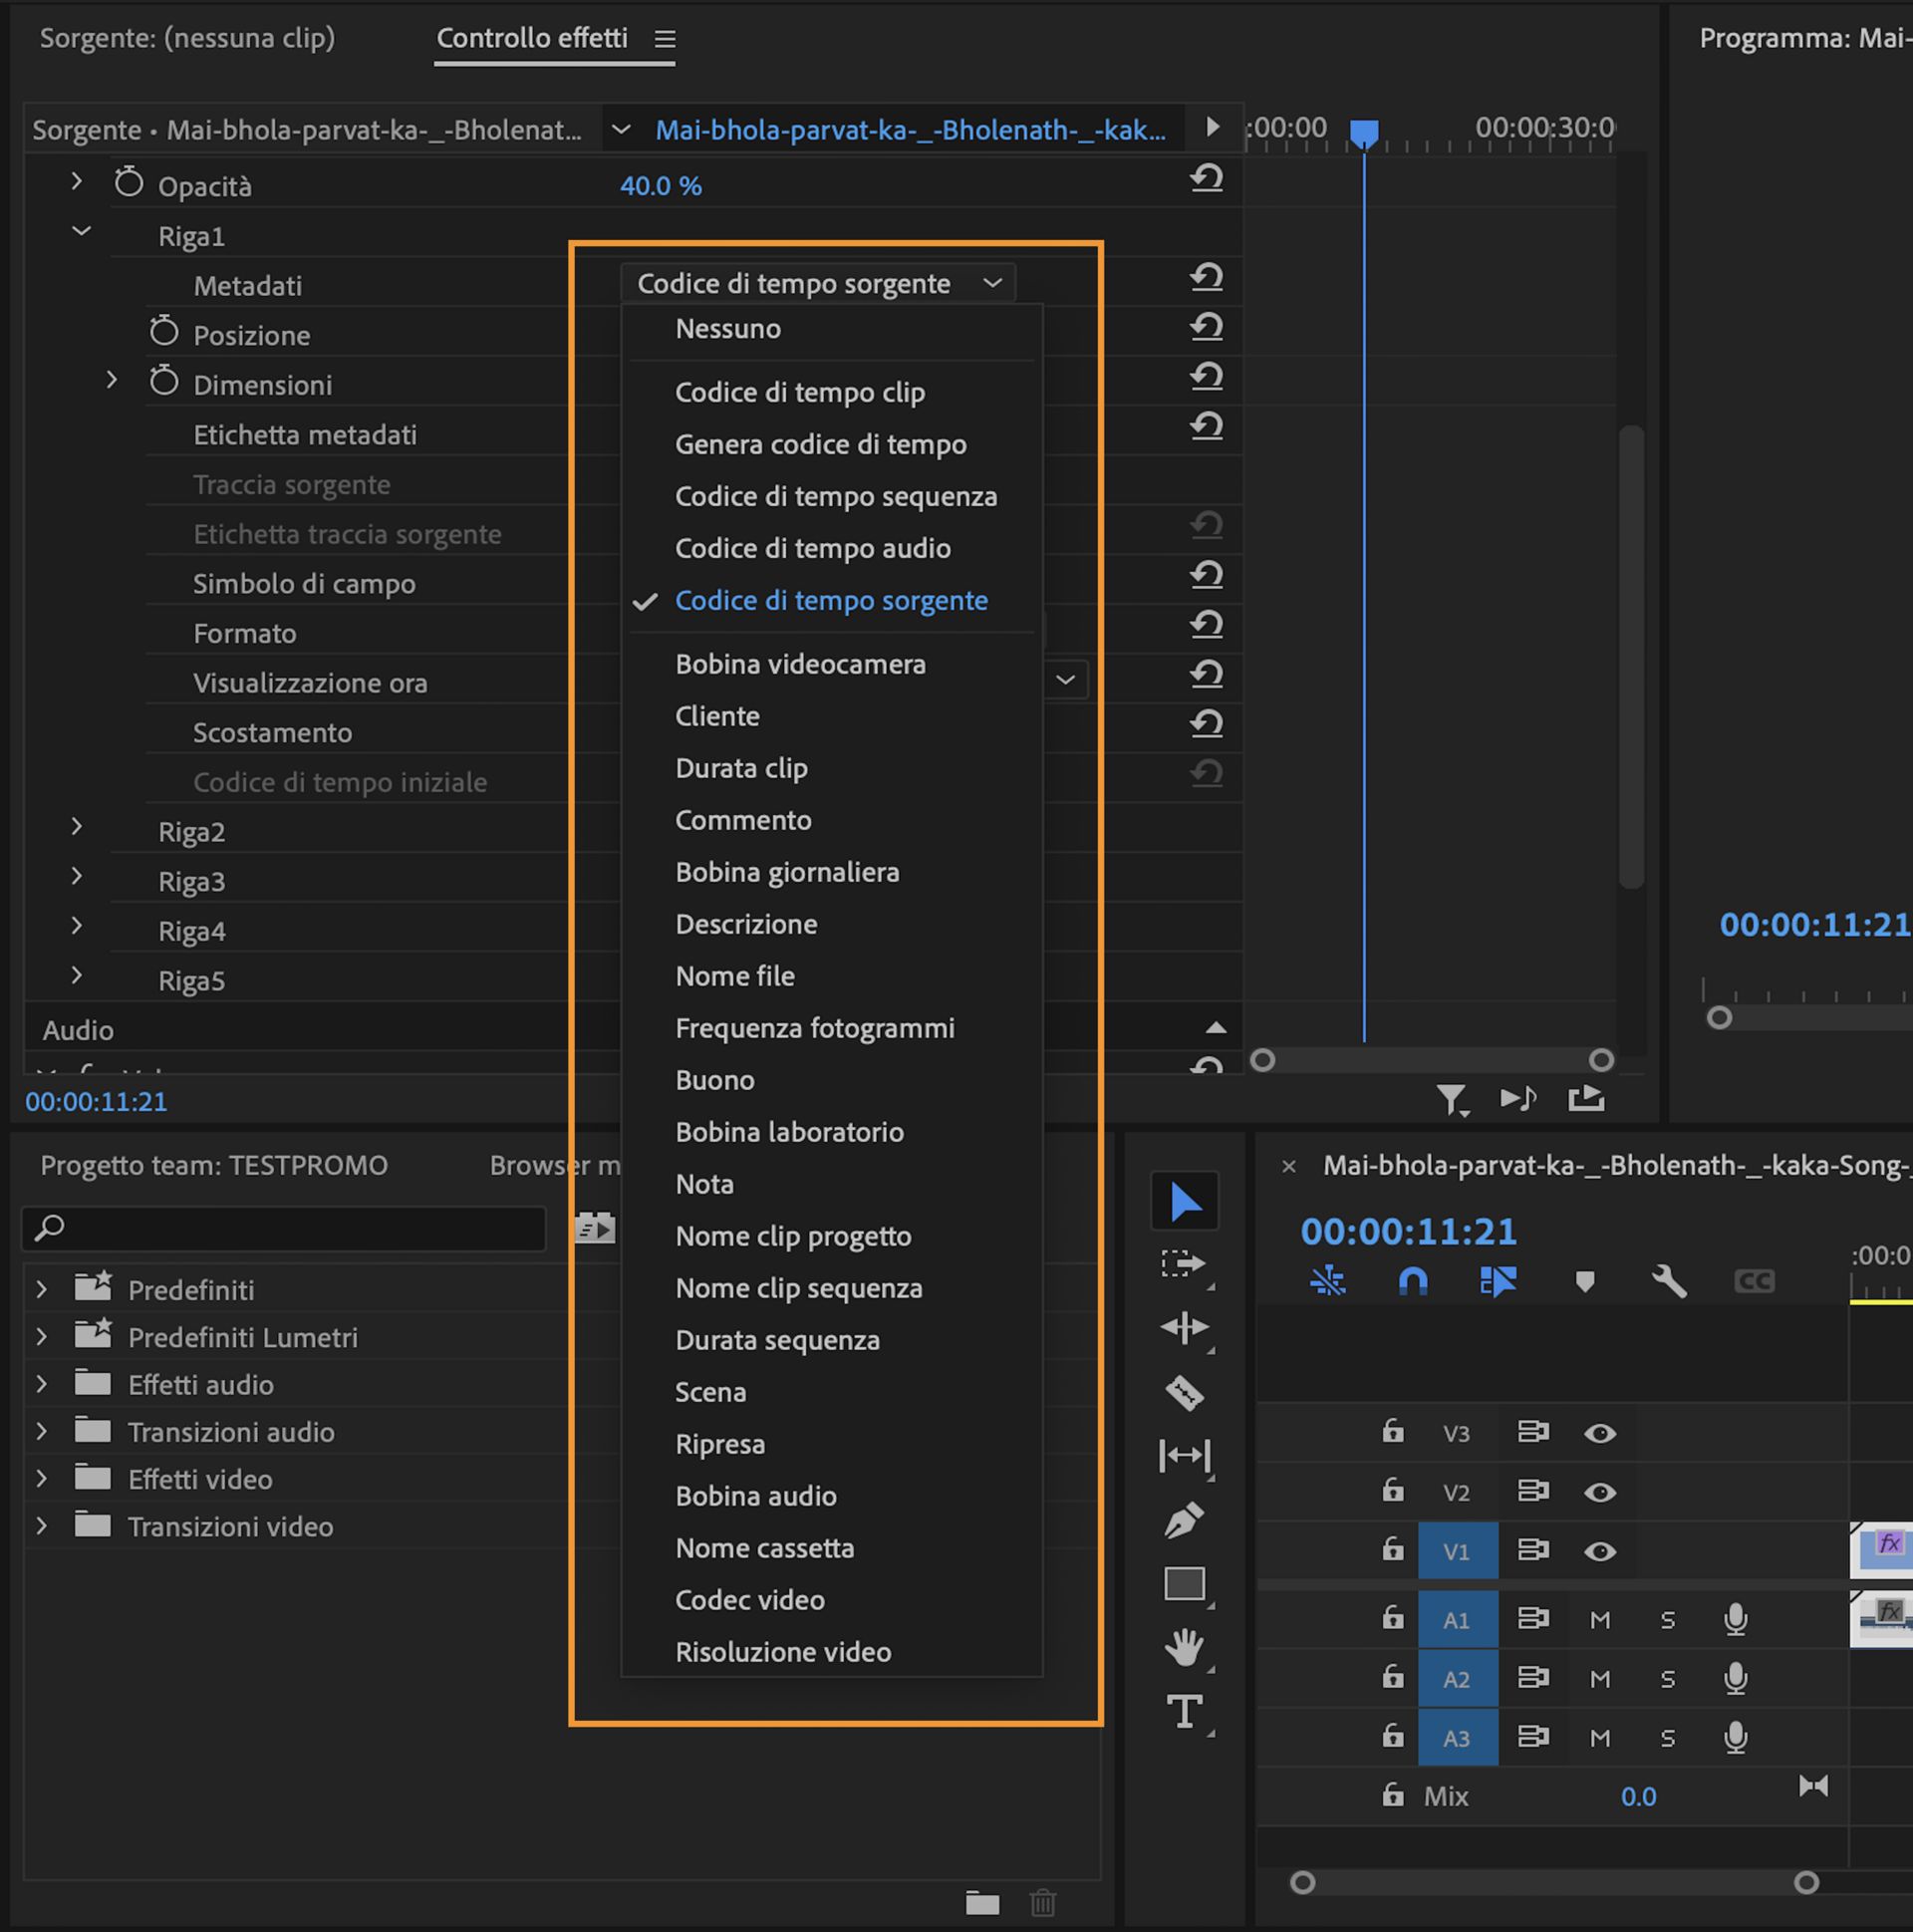Select the Ripple Edit tool
The image size is (1913, 1932).
(x=1184, y=1328)
